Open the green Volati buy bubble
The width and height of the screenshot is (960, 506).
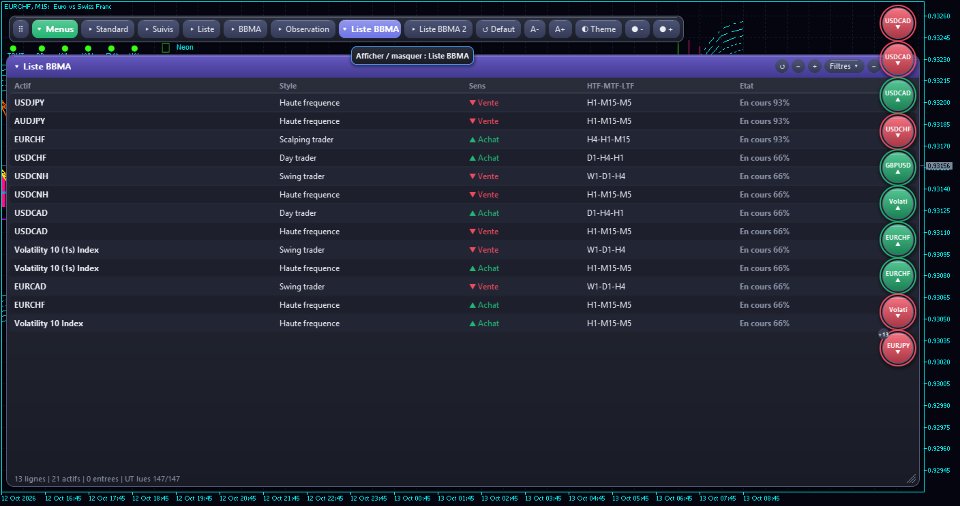pos(898,203)
